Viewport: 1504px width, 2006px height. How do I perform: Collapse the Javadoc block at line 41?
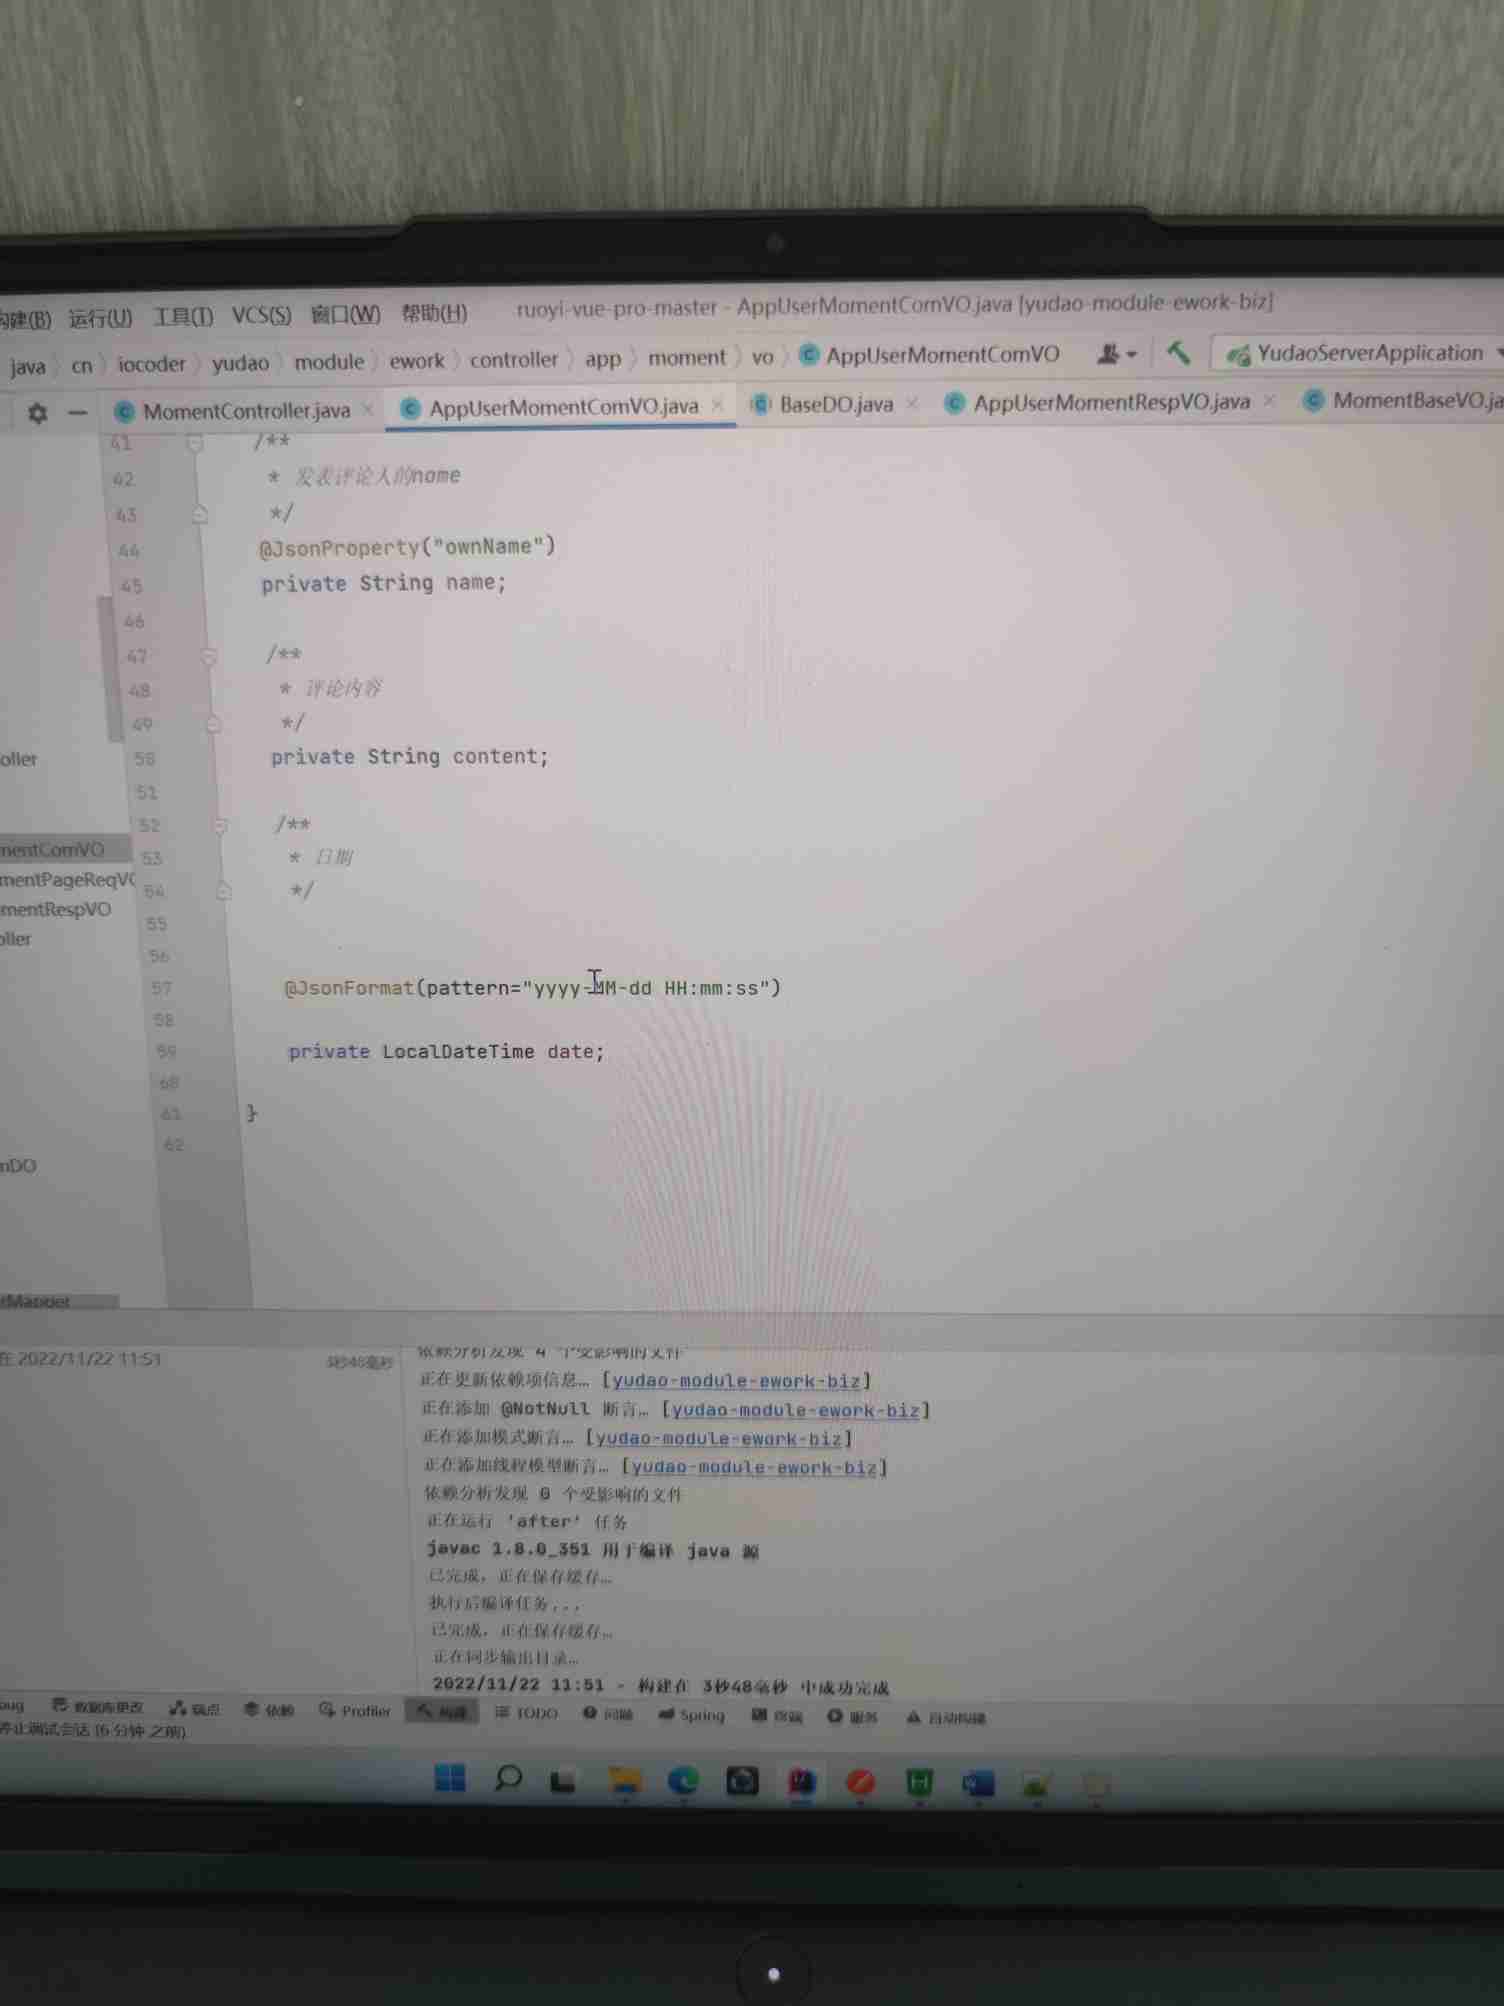196,443
